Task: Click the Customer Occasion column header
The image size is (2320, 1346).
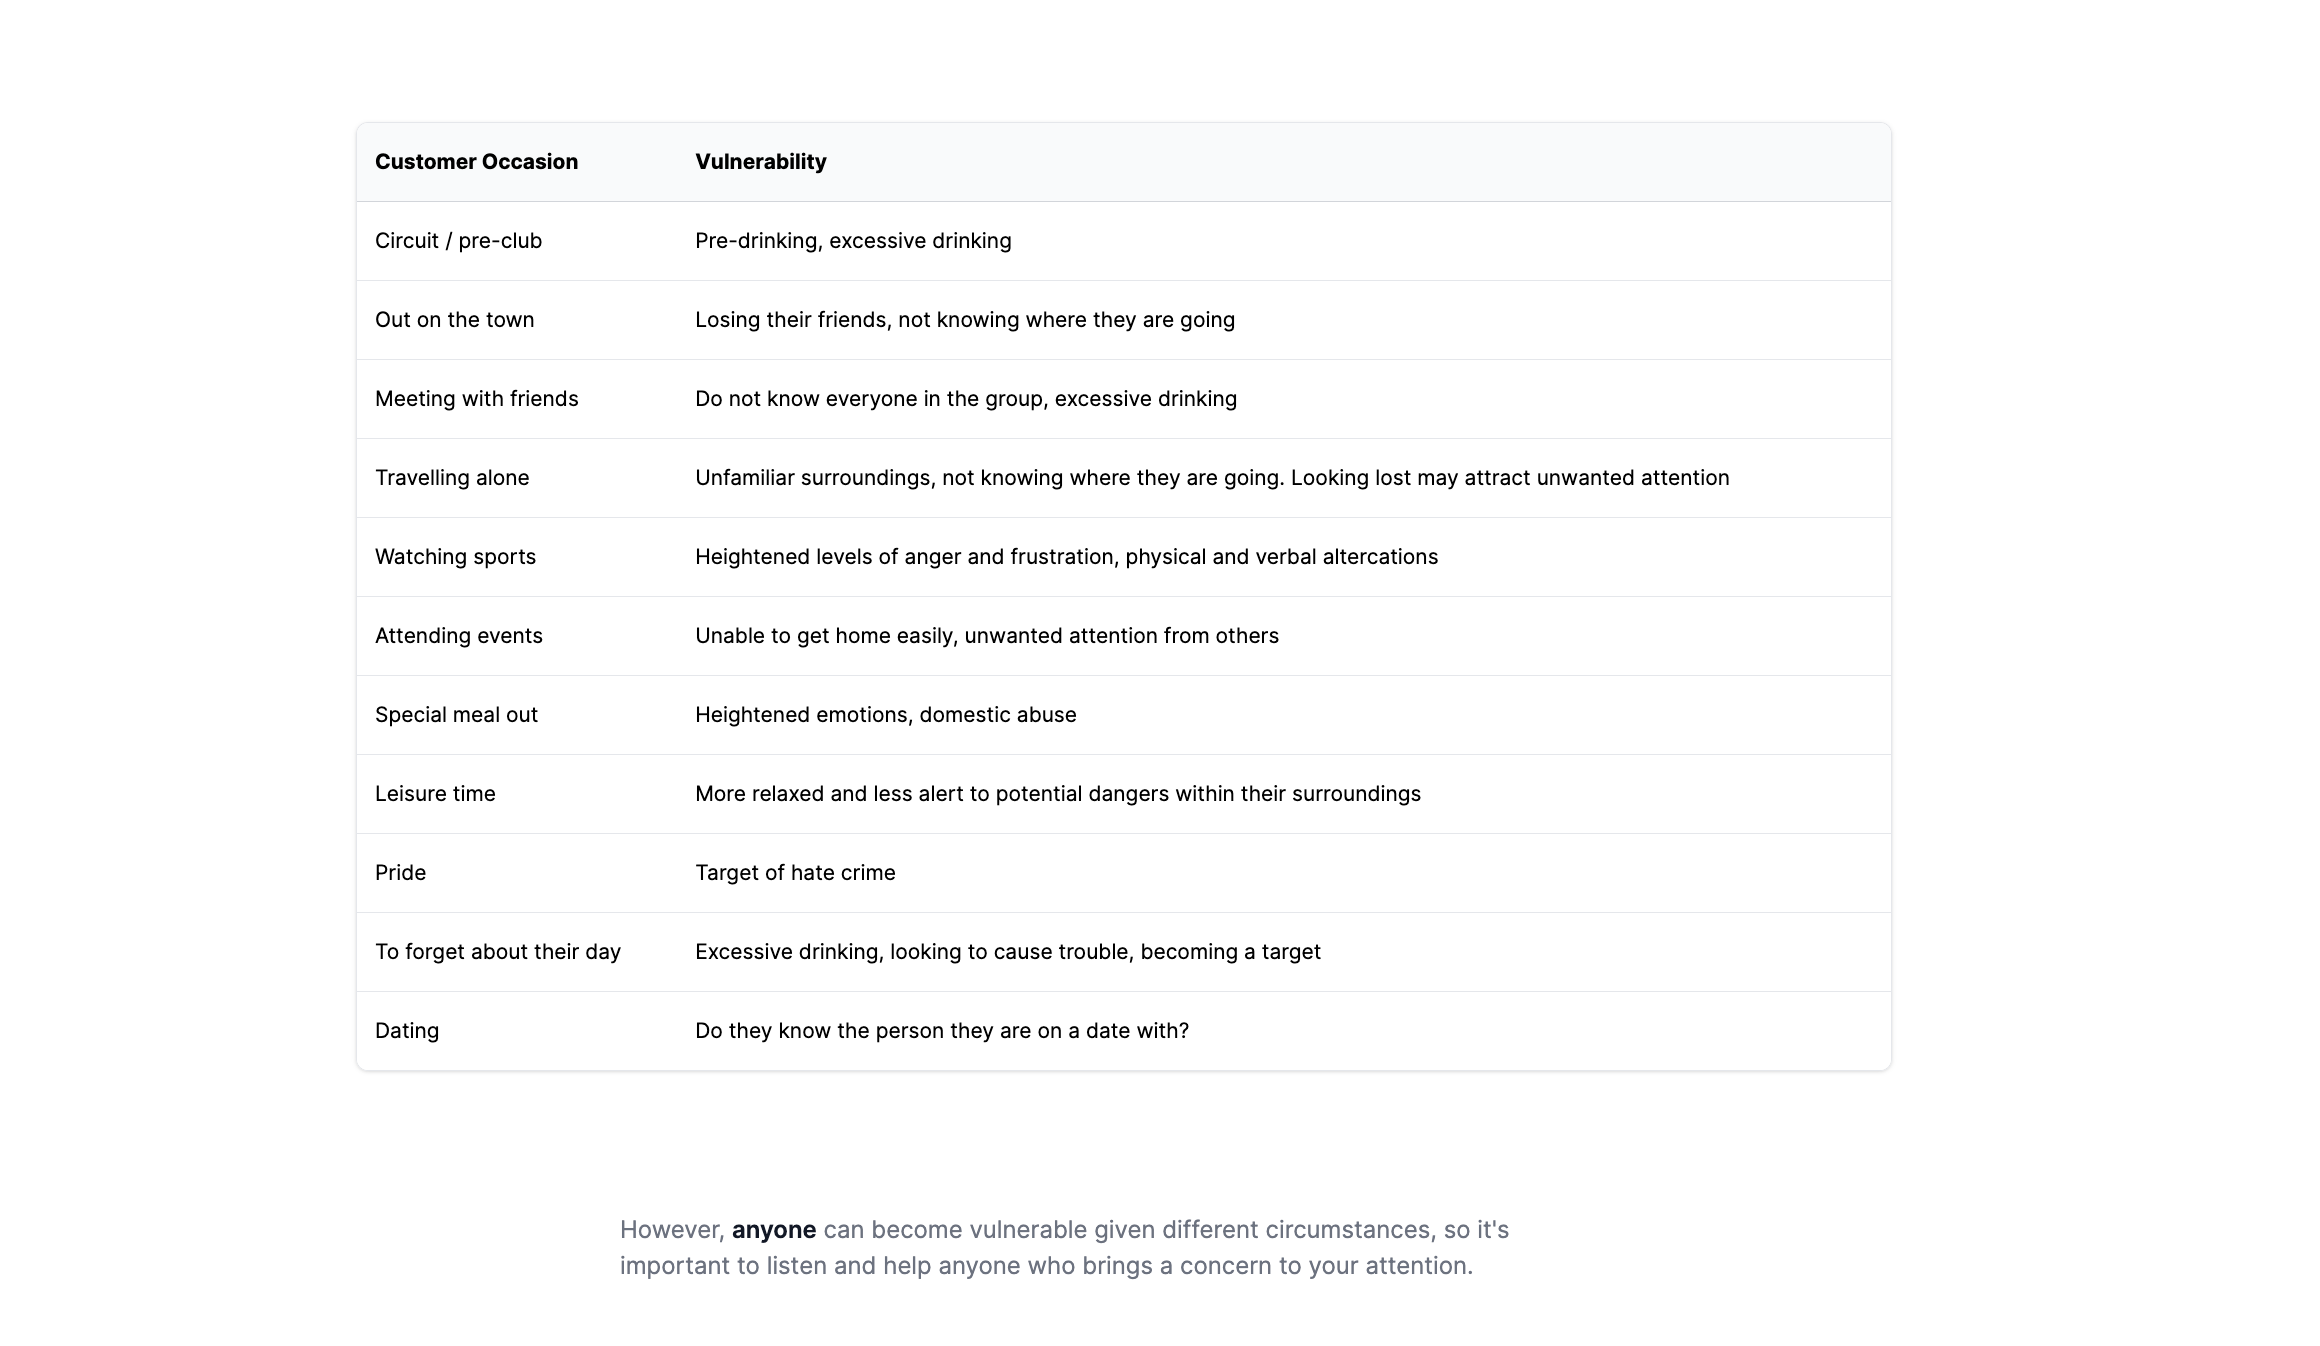Action: click(x=476, y=162)
